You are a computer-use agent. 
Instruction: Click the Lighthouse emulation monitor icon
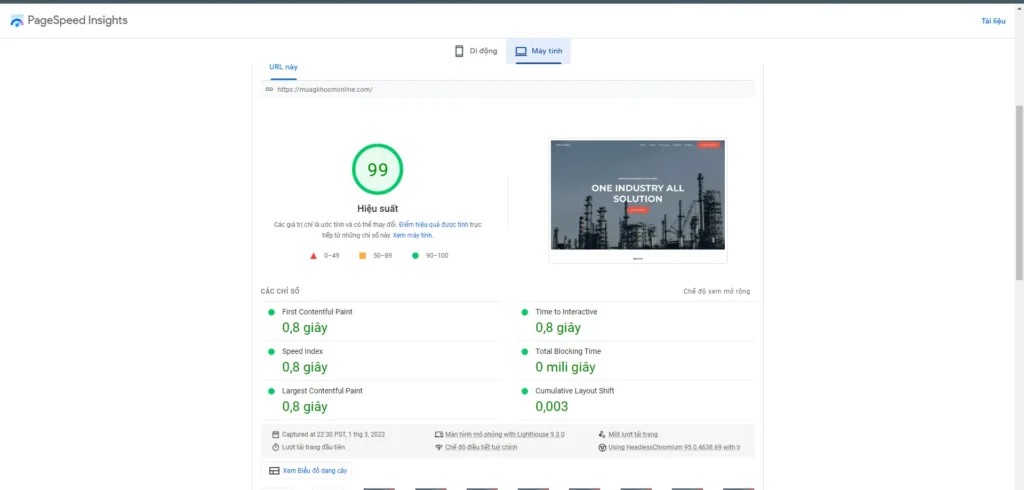439,434
